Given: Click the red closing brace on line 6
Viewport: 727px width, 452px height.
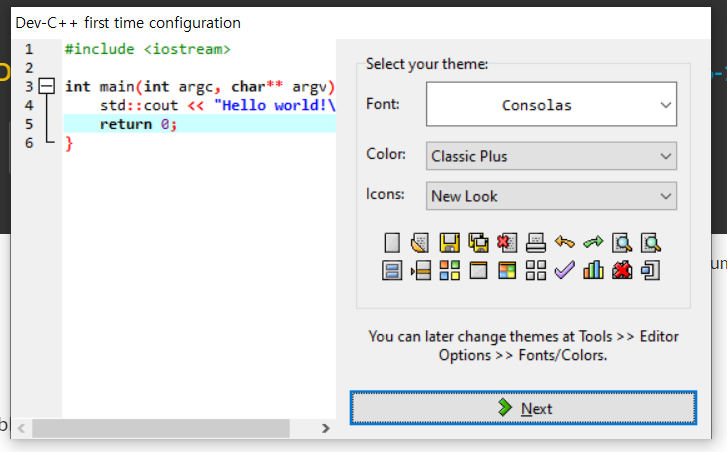Looking at the screenshot, I should coord(69,143).
